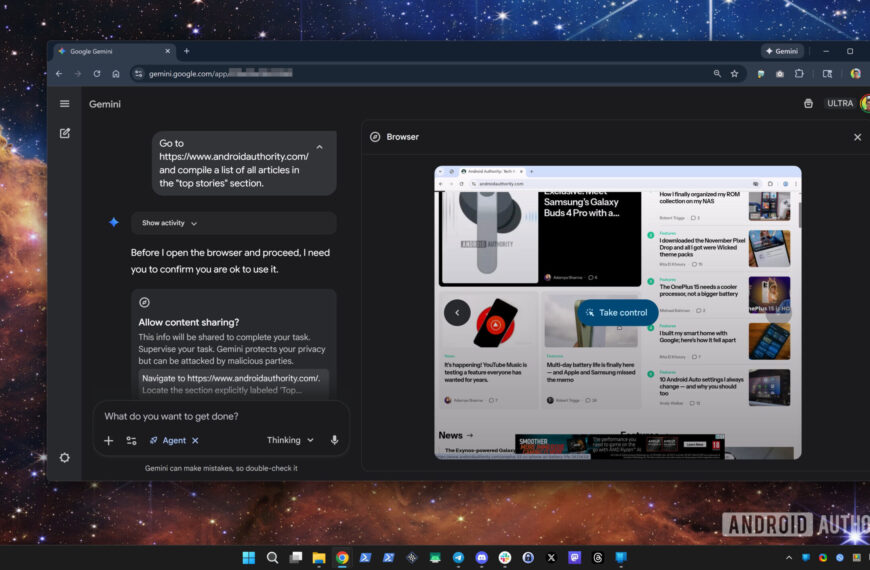Click the News arrow link in preview
This screenshot has width=870, height=570.
(456, 436)
